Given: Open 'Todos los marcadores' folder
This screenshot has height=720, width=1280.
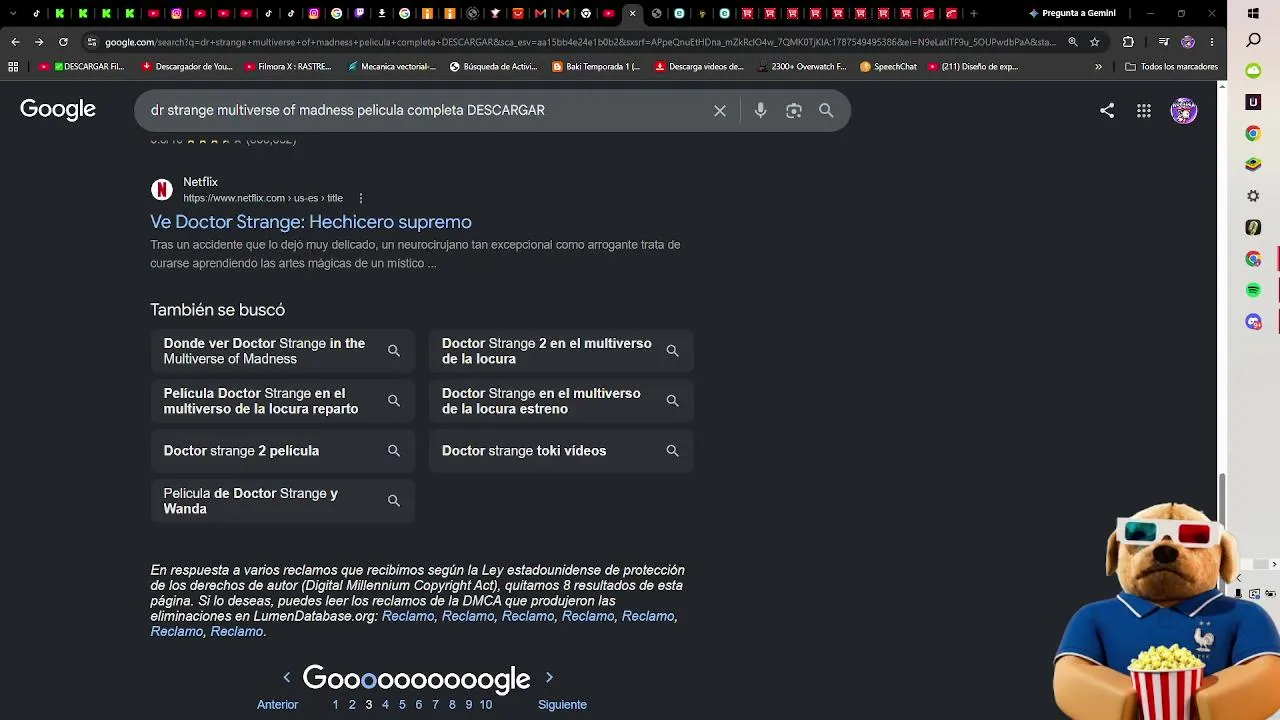Looking at the screenshot, I should click(x=1171, y=67).
